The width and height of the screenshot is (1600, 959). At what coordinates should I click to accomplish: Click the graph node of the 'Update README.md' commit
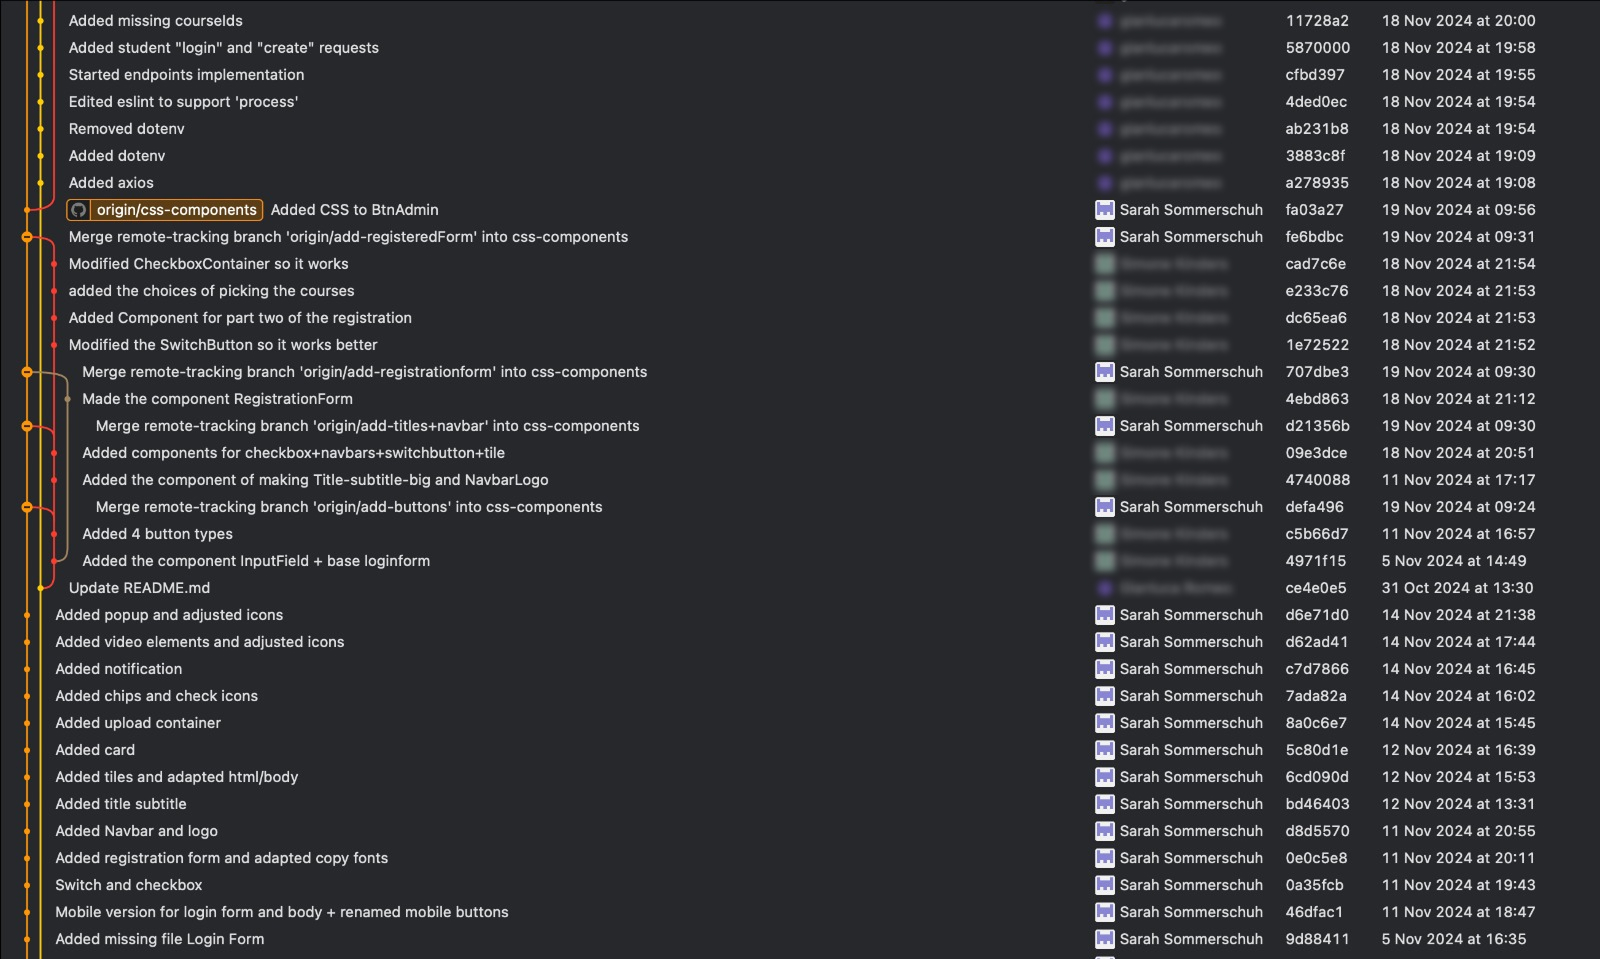(40, 588)
